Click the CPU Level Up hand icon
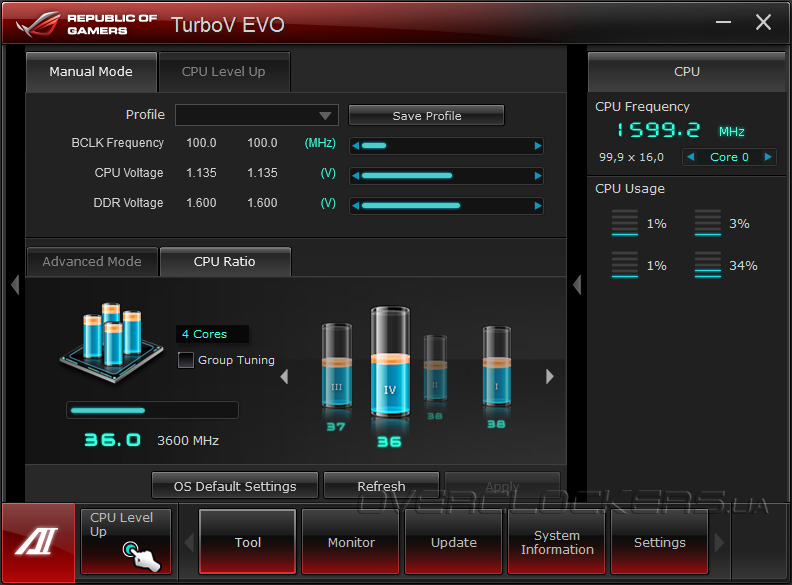Image resolution: width=792 pixels, height=585 pixels. (141, 556)
